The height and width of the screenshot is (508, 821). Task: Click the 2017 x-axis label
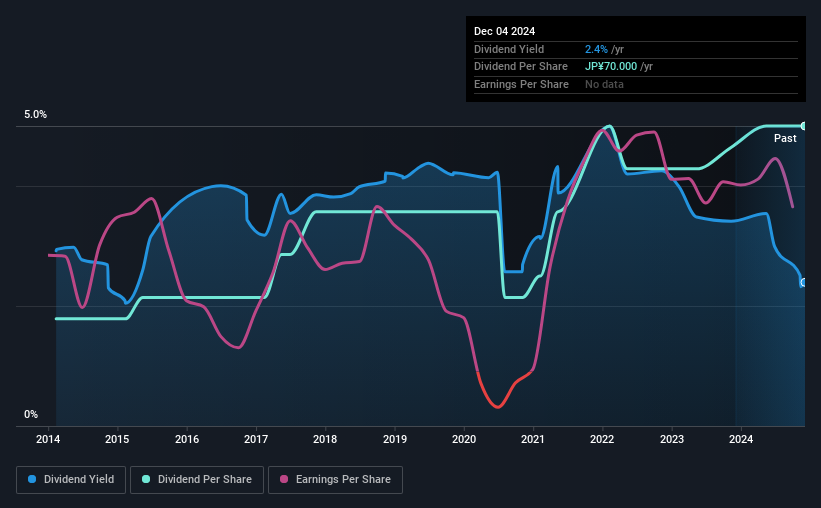click(x=256, y=439)
